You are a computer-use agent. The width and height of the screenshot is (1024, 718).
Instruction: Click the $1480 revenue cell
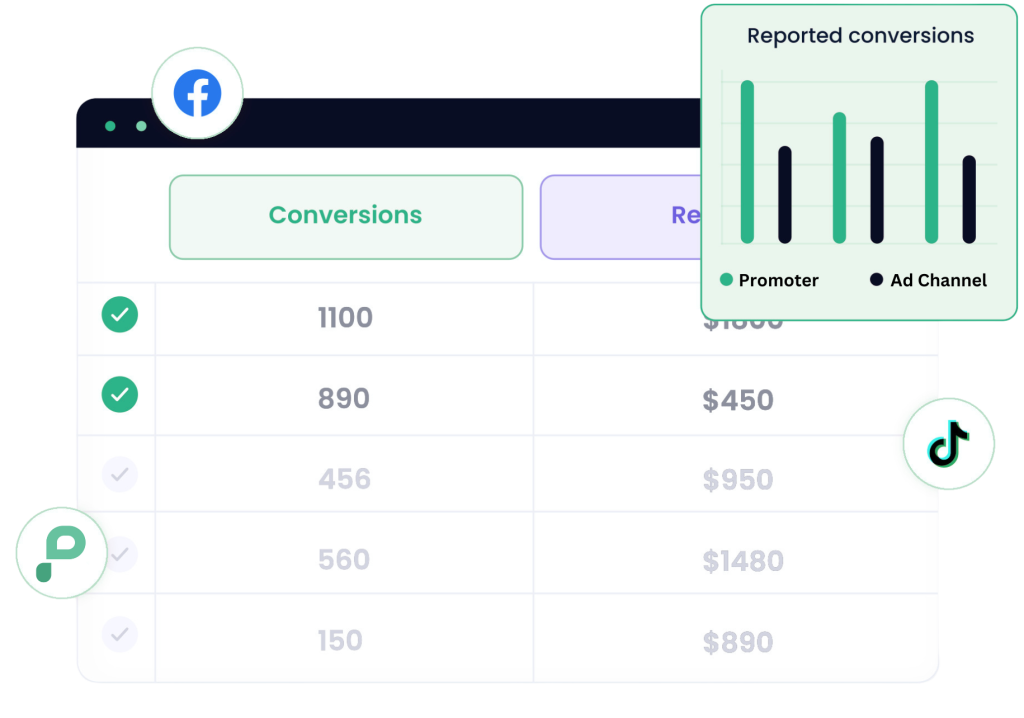(x=742, y=561)
